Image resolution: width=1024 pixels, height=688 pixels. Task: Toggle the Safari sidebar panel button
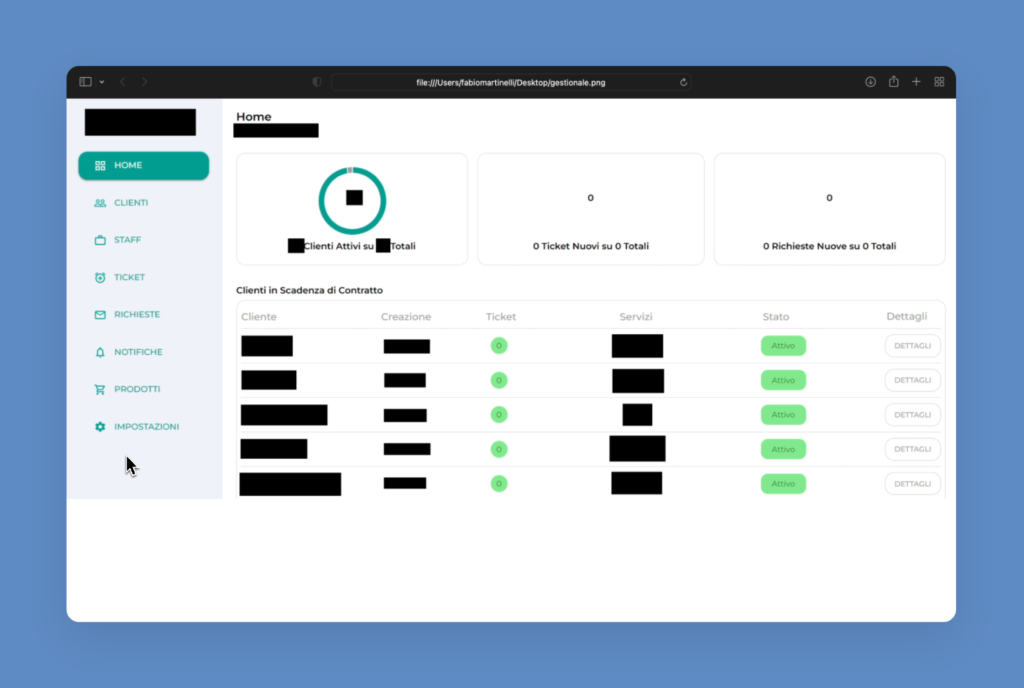point(86,82)
